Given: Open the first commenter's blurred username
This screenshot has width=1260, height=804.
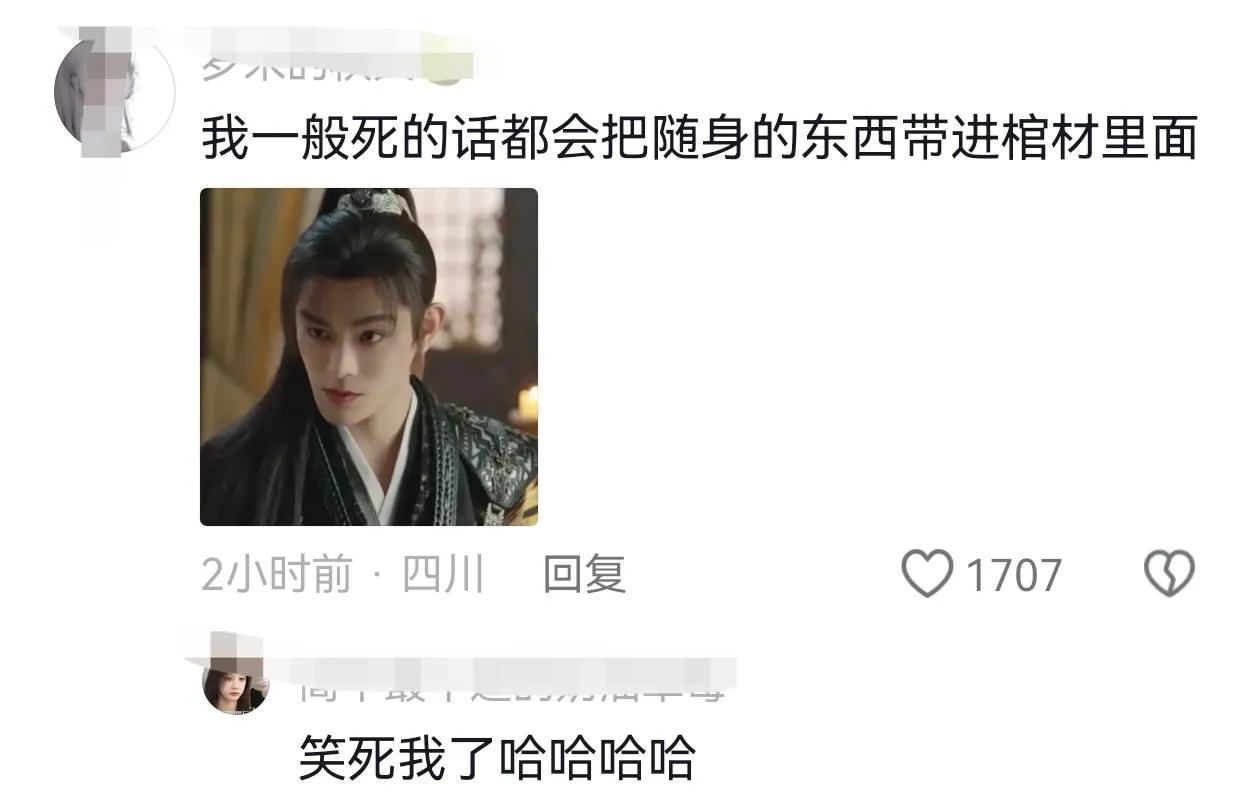Looking at the screenshot, I should tap(330, 66).
